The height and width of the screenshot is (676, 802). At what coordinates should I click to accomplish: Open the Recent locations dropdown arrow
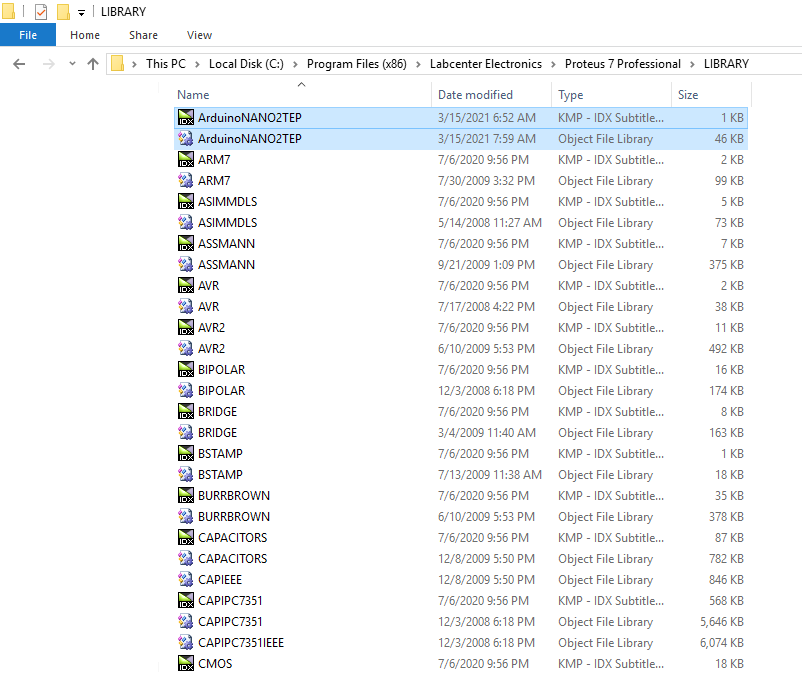pos(72,64)
